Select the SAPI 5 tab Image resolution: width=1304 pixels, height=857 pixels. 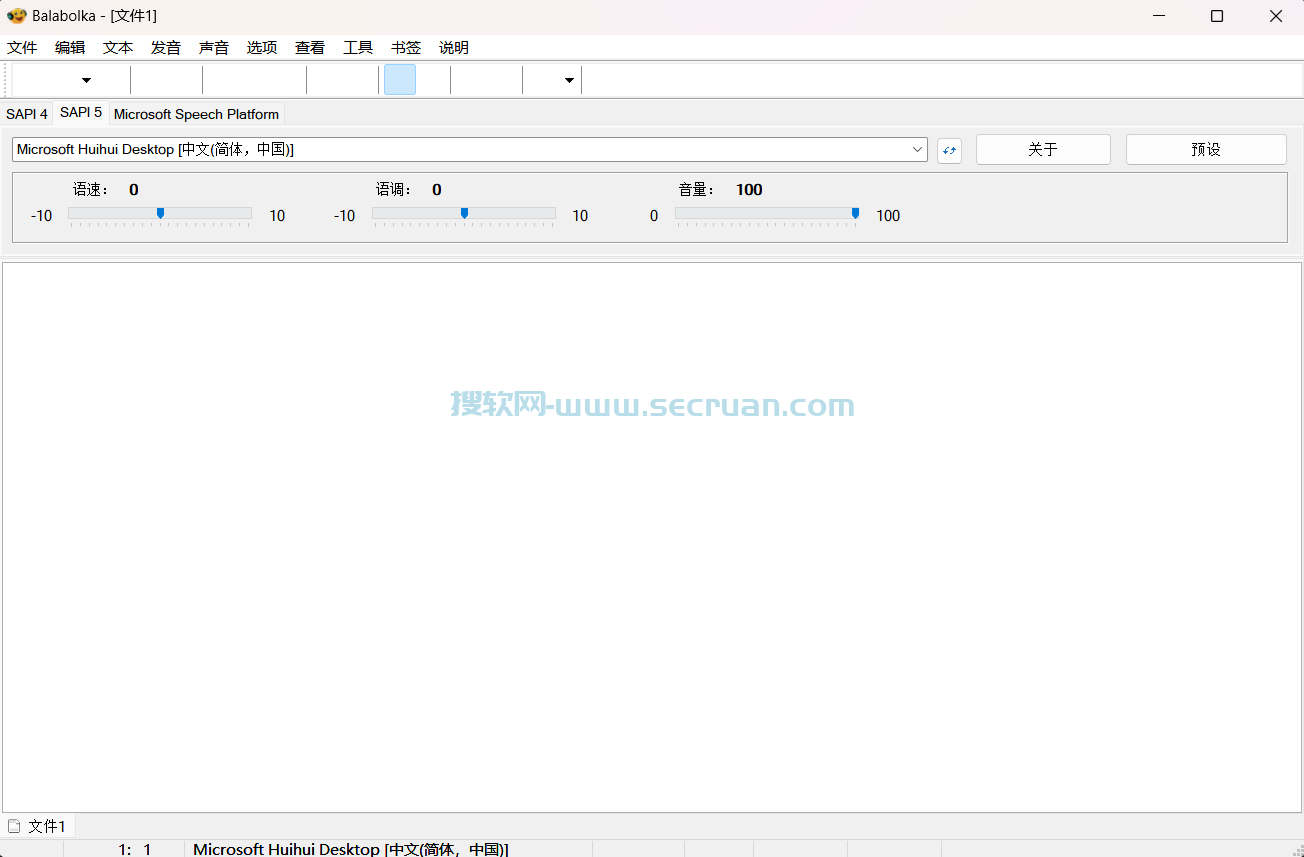(81, 112)
